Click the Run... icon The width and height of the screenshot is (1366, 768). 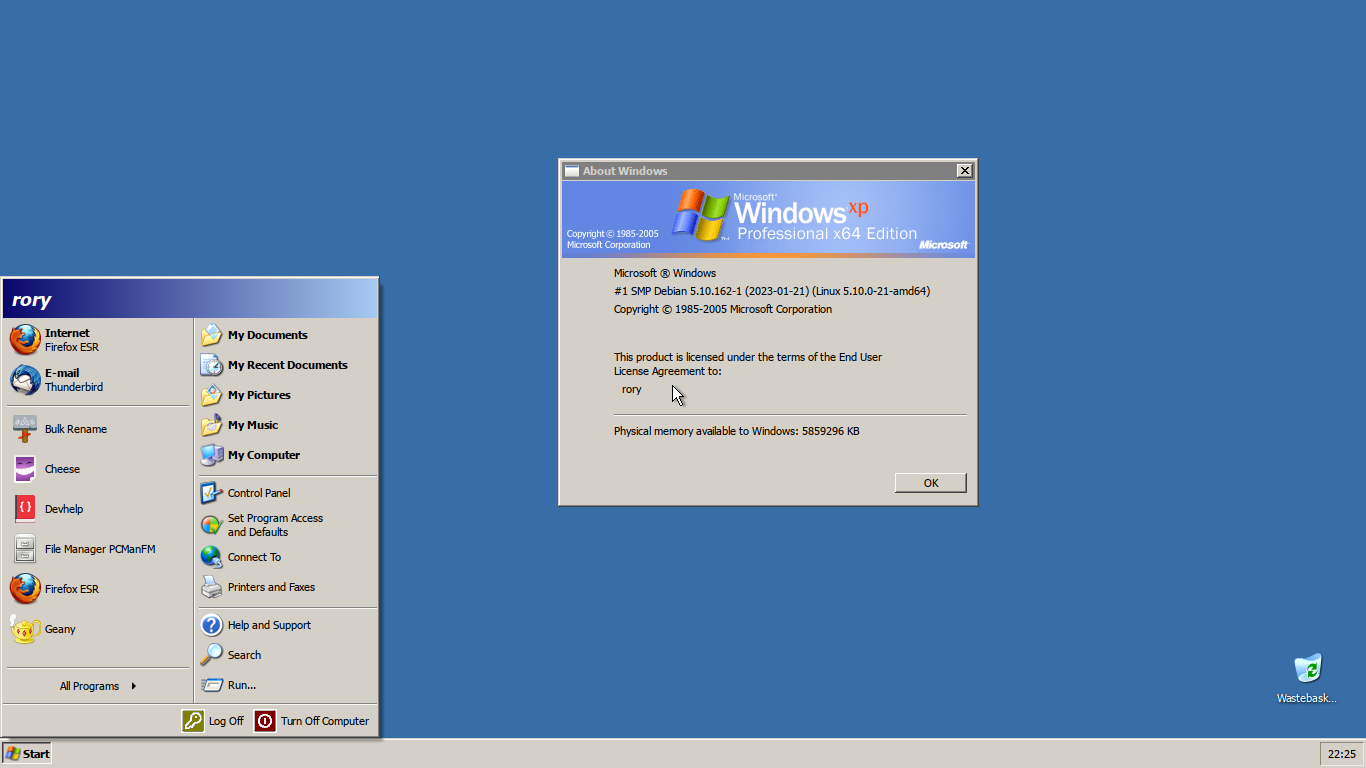click(211, 685)
